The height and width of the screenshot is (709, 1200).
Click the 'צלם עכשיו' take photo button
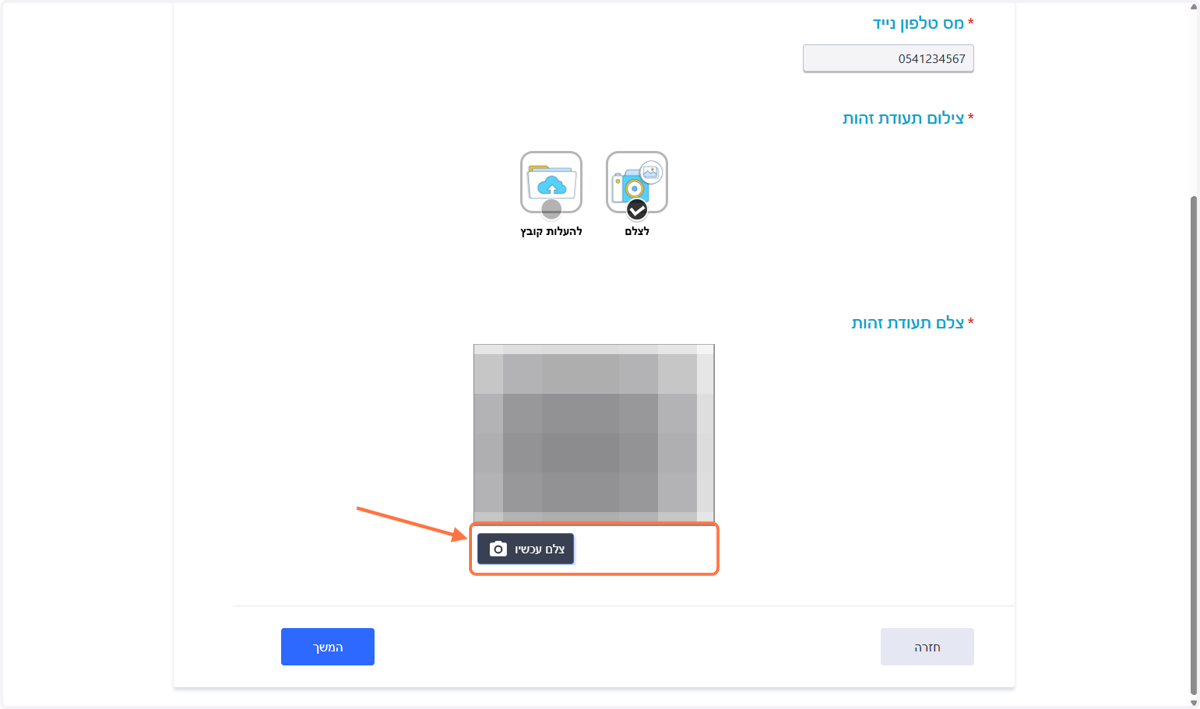point(525,549)
